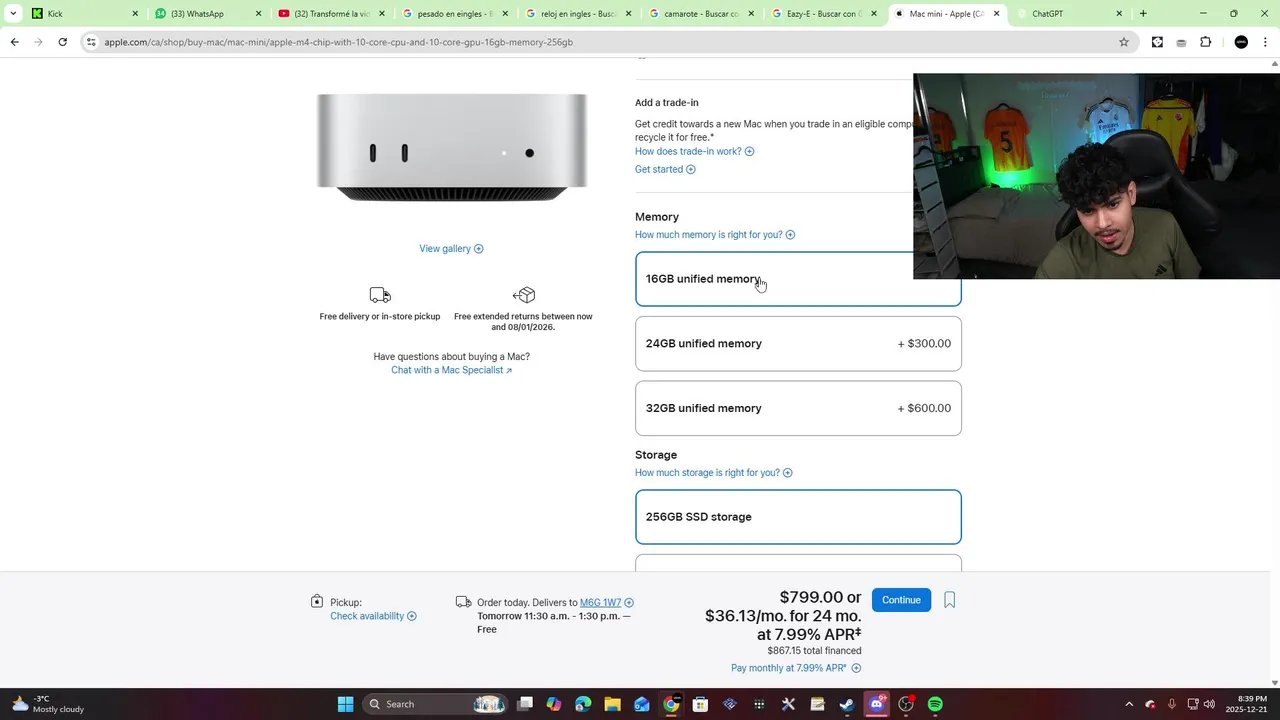Click the Mac mini product image
This screenshot has height=720, width=1280.
(452, 148)
